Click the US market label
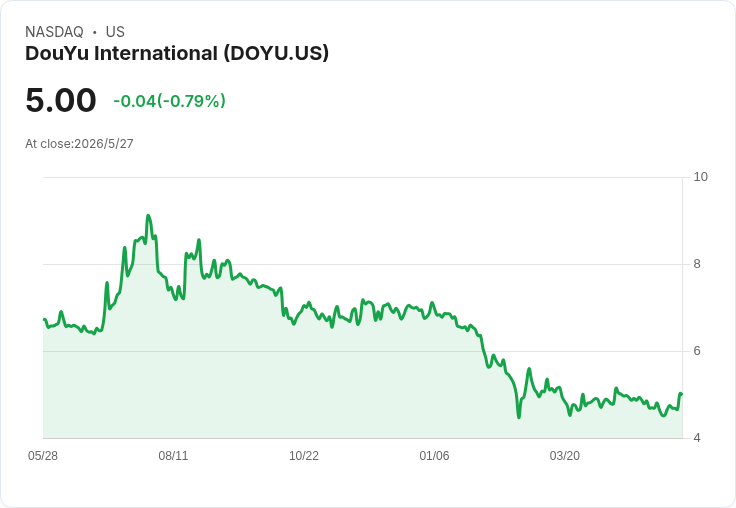This screenshot has width=736, height=508. click(115, 32)
